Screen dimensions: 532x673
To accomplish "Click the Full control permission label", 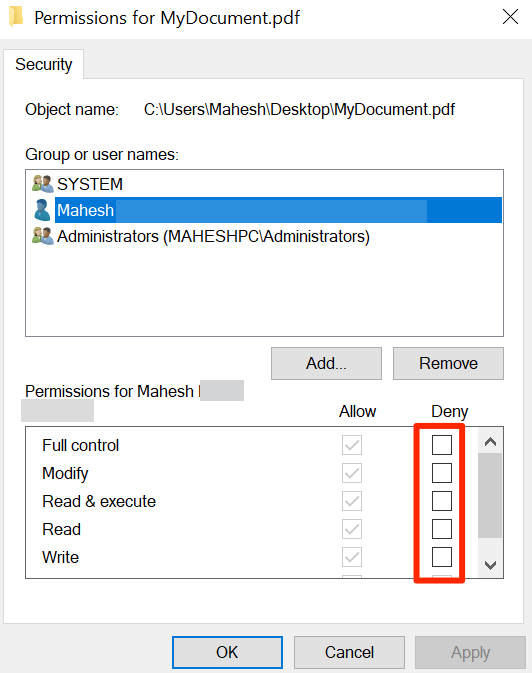I will [80, 446].
